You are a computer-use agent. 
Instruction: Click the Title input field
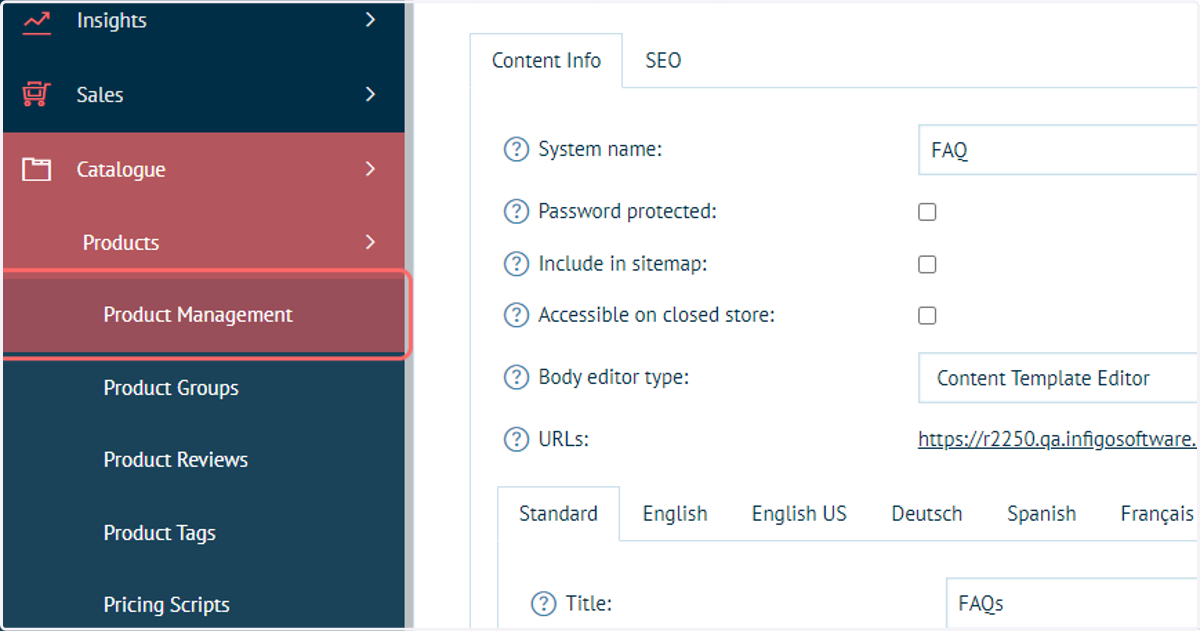[x=1072, y=604]
